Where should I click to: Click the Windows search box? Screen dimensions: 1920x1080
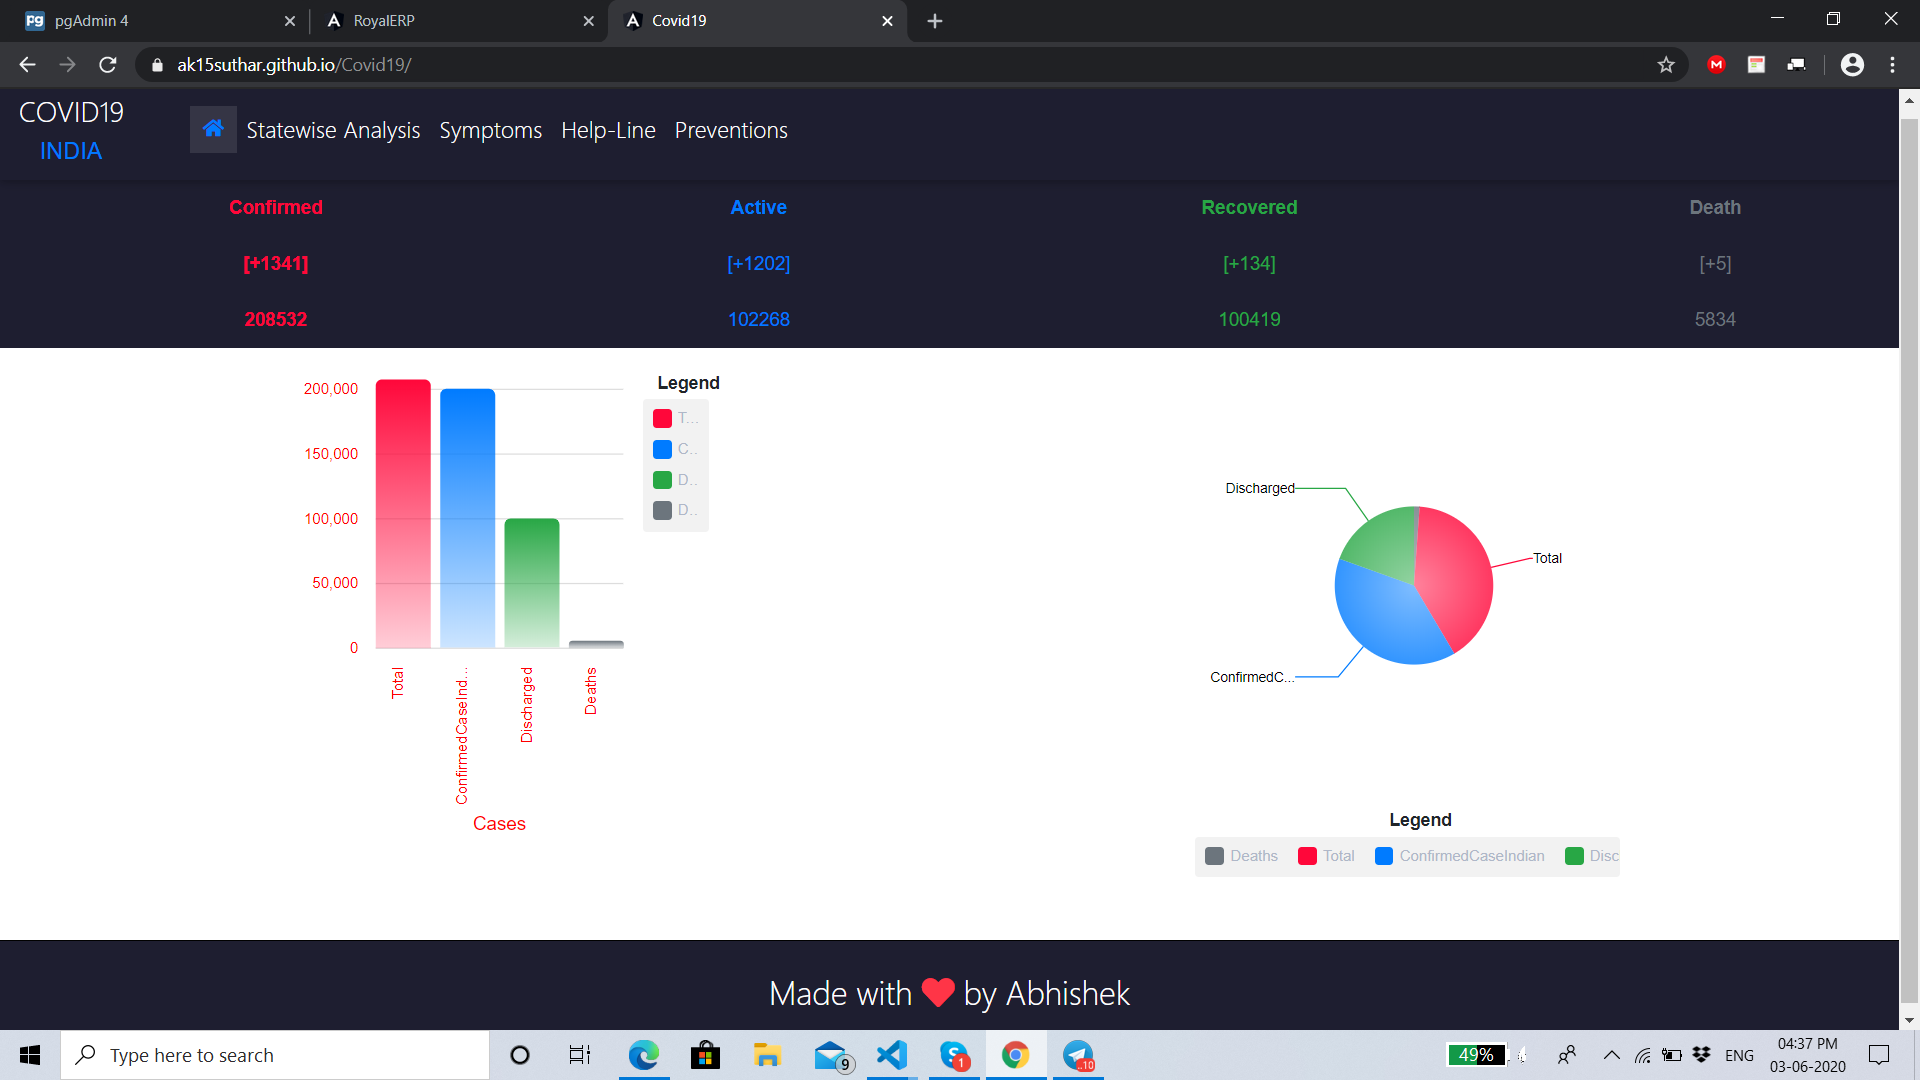click(275, 1055)
